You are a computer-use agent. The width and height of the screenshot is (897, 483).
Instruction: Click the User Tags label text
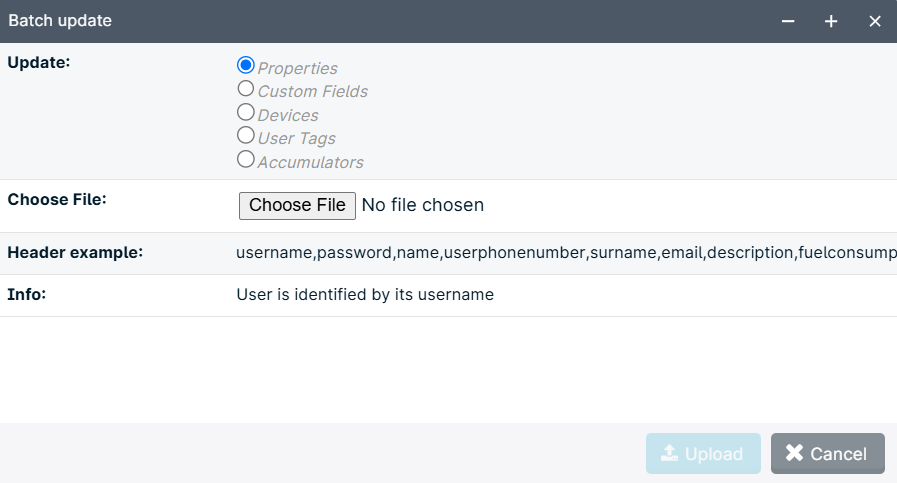(x=296, y=138)
